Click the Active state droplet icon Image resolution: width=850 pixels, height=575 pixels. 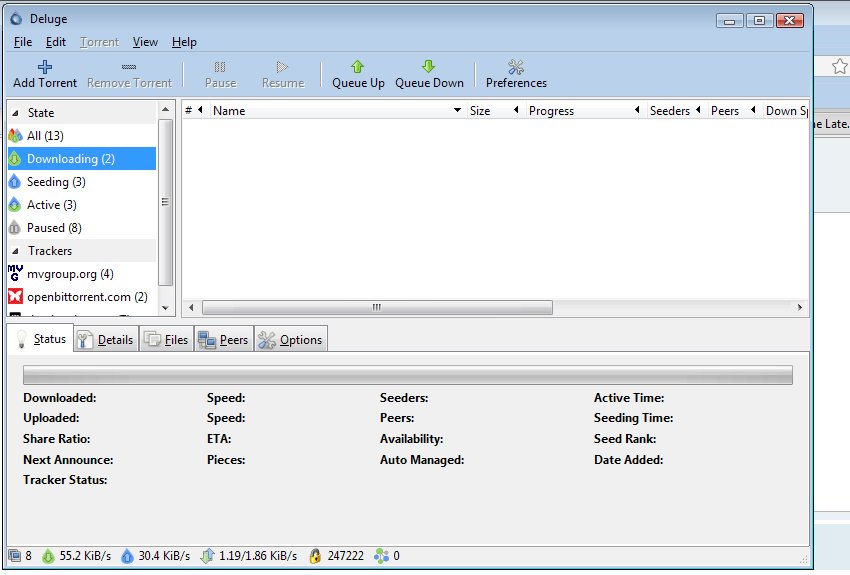tap(15, 205)
